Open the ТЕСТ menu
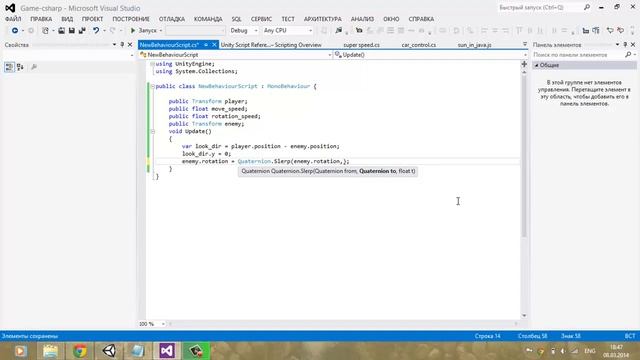The height and width of the screenshot is (360, 640). [288, 19]
